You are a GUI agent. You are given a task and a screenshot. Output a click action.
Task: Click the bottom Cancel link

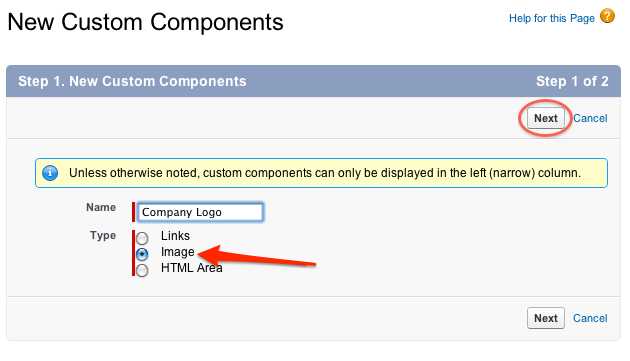(x=590, y=318)
